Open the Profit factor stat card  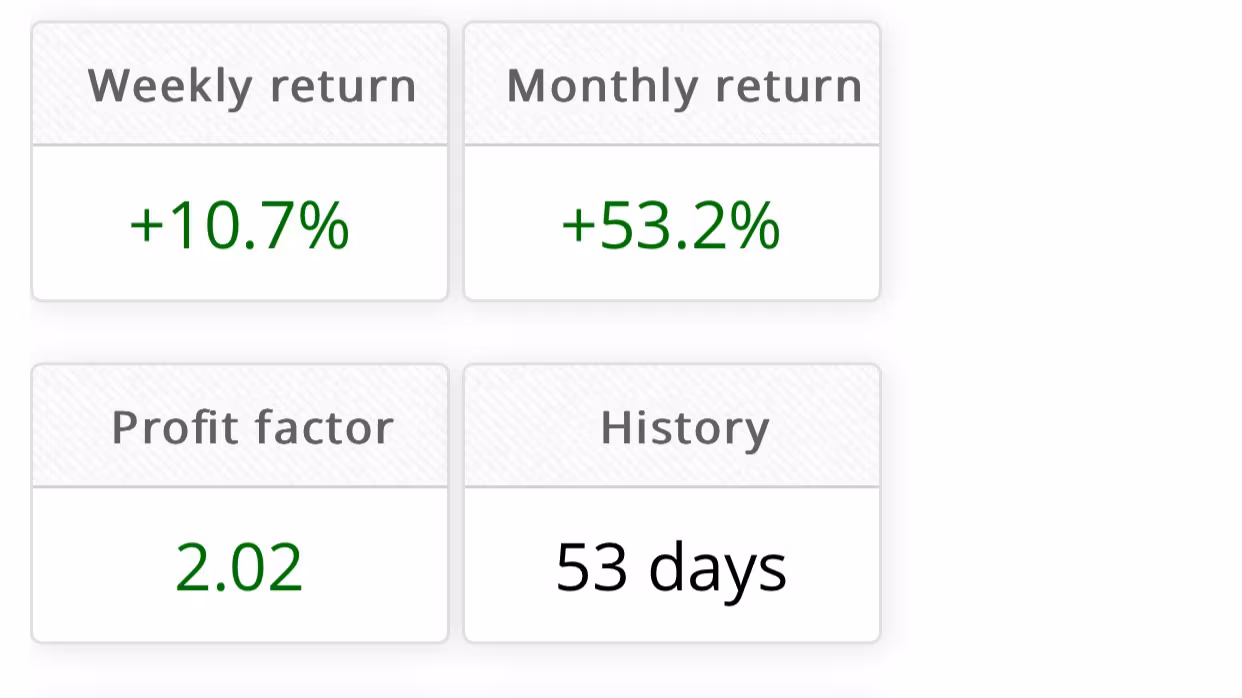point(240,503)
